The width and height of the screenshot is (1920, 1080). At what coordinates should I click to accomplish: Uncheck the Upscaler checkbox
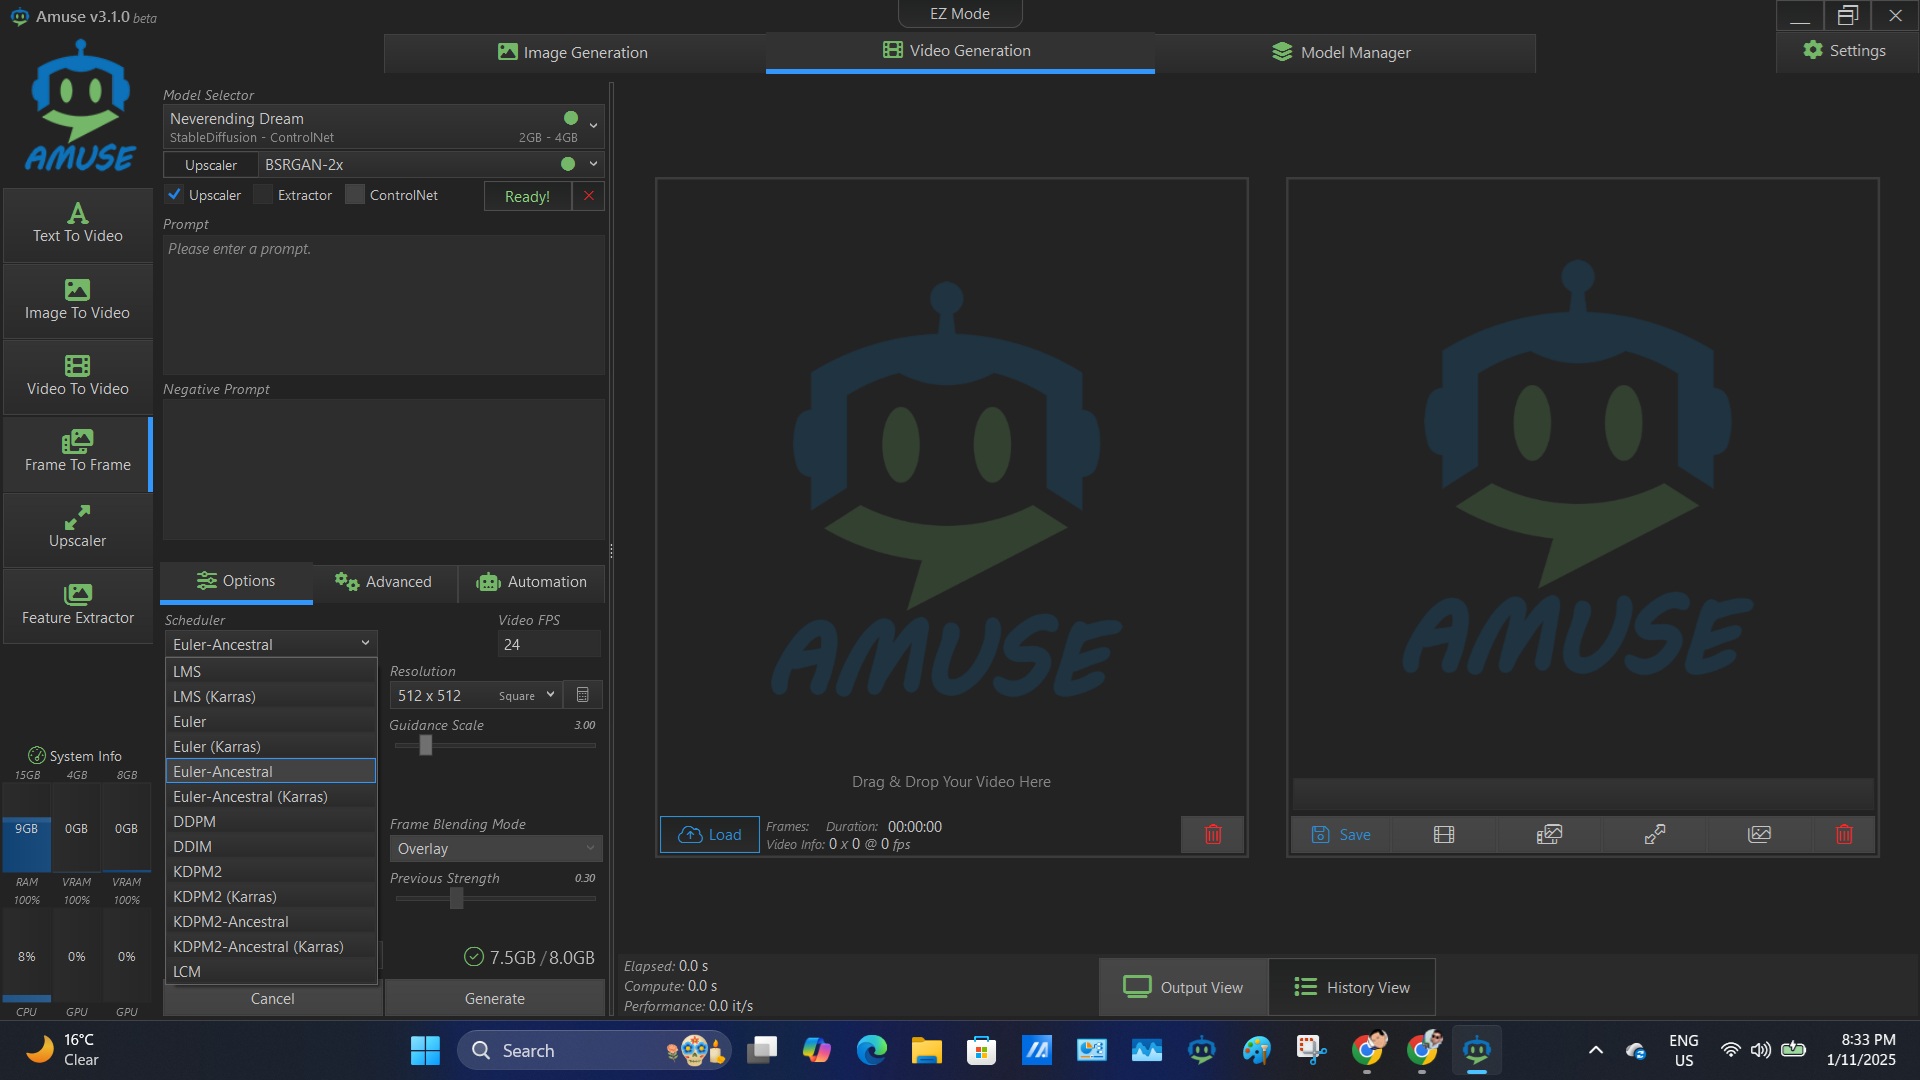point(175,195)
